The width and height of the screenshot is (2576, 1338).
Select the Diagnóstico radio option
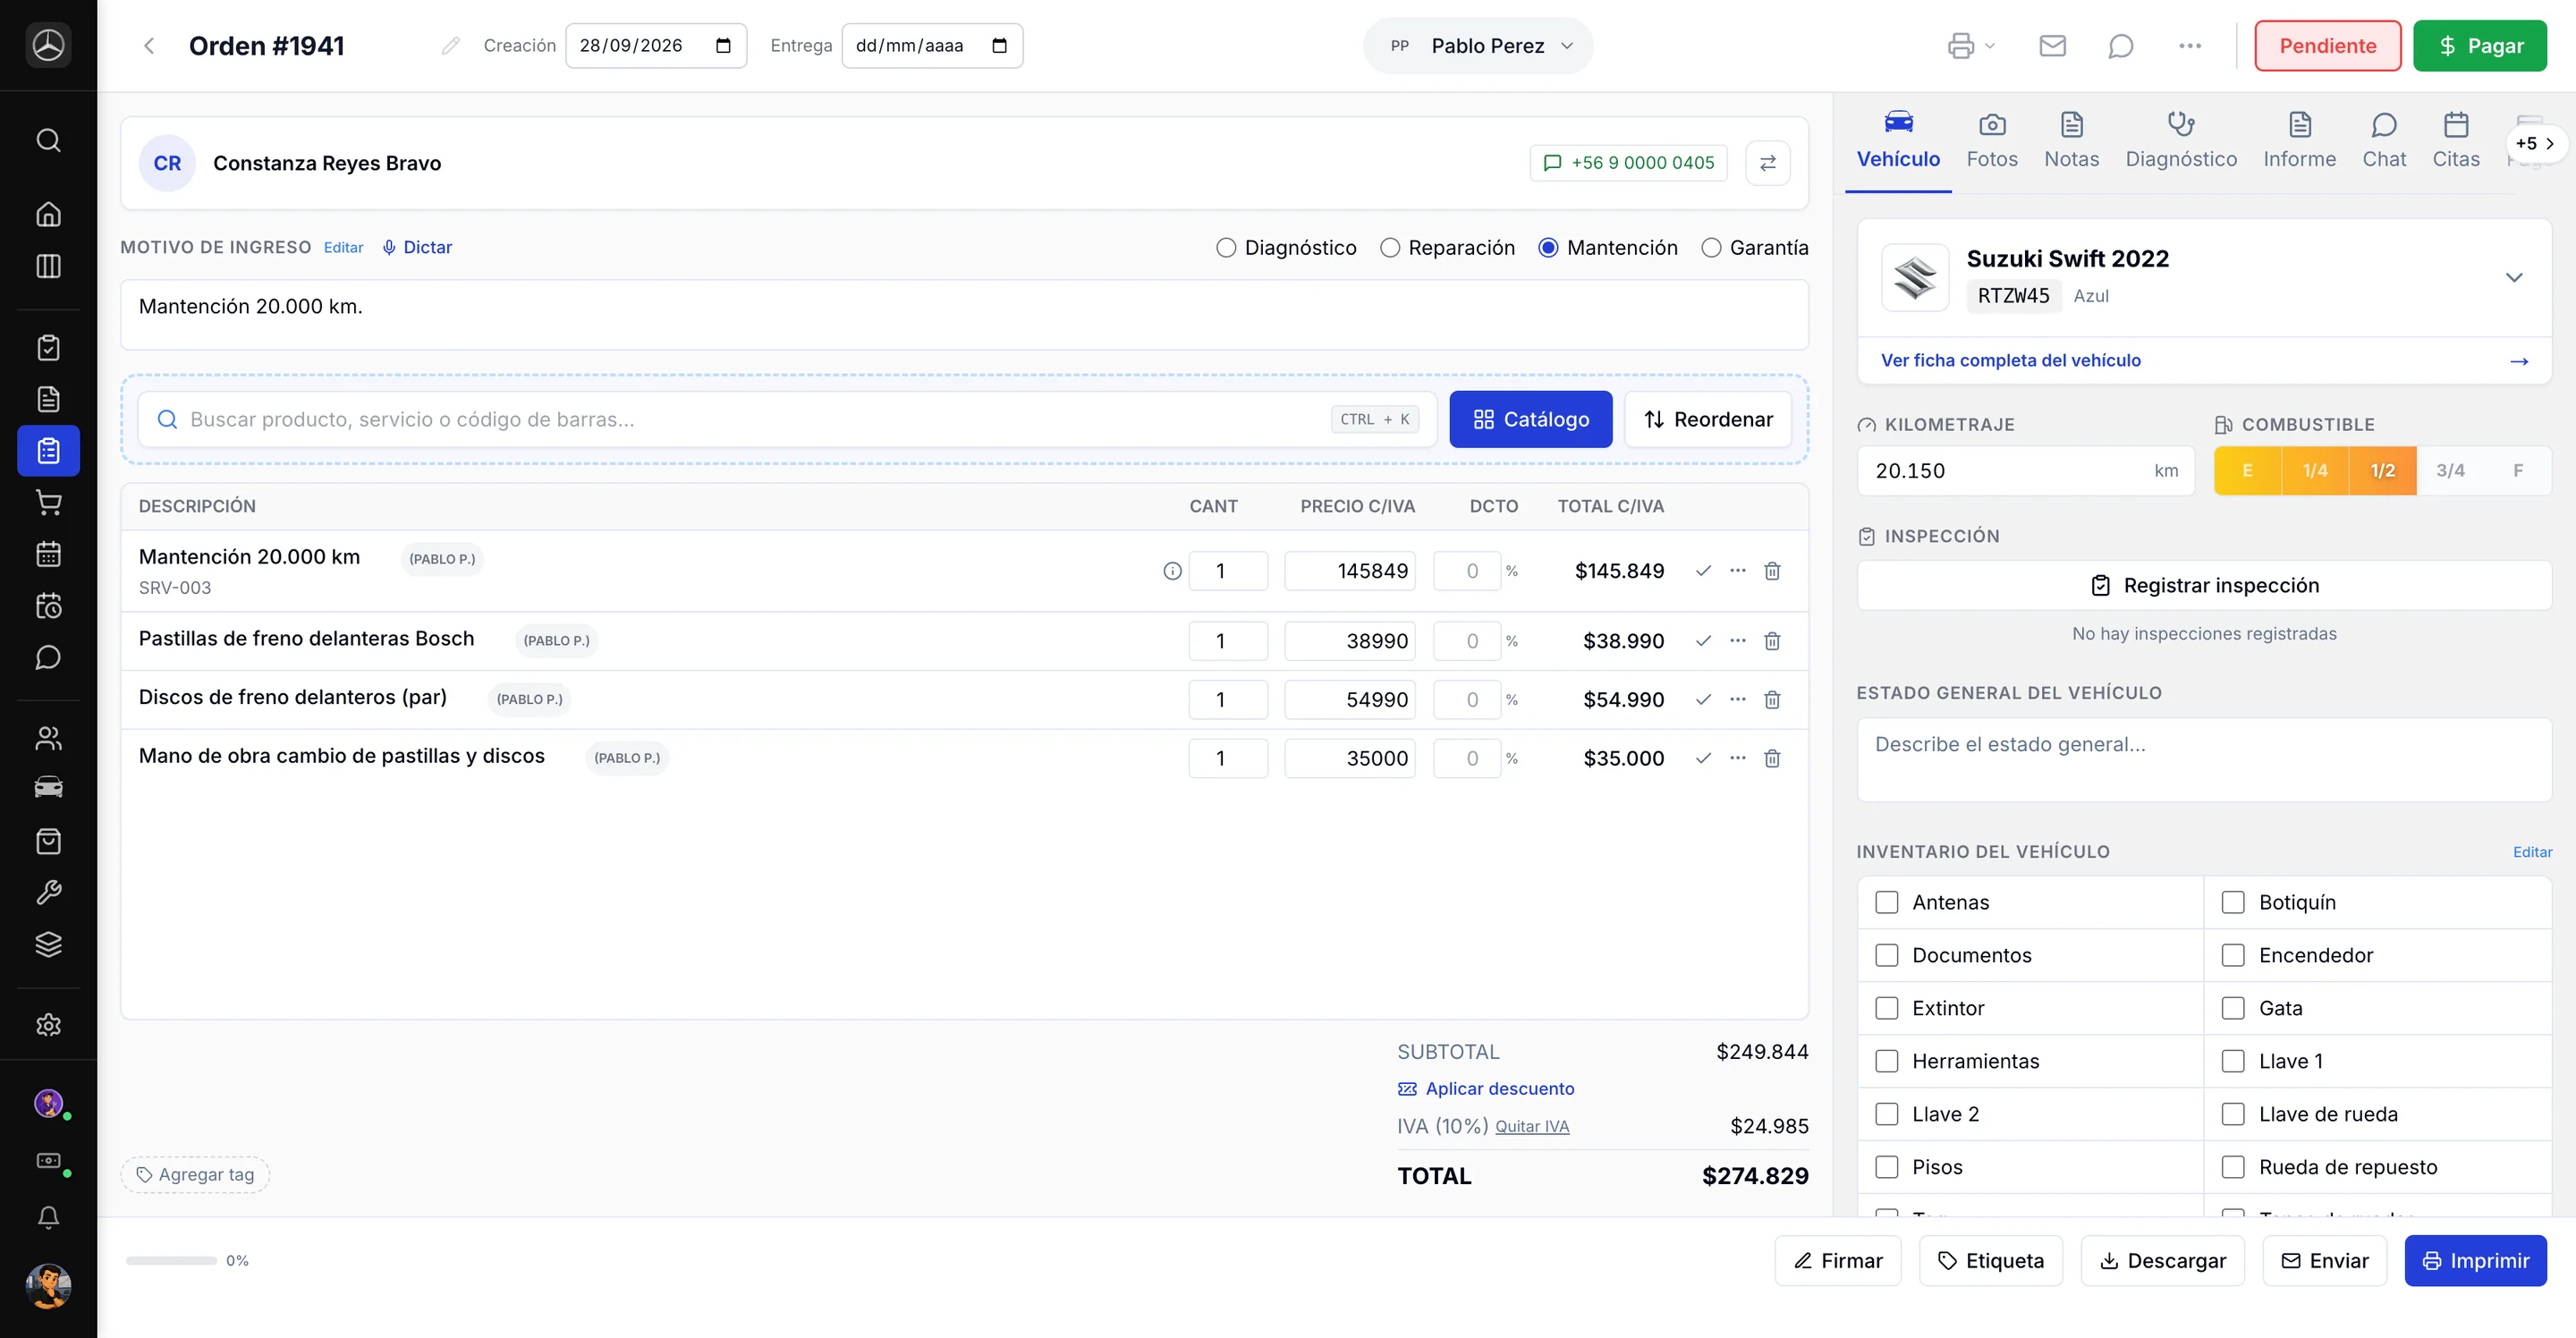[x=1226, y=248]
